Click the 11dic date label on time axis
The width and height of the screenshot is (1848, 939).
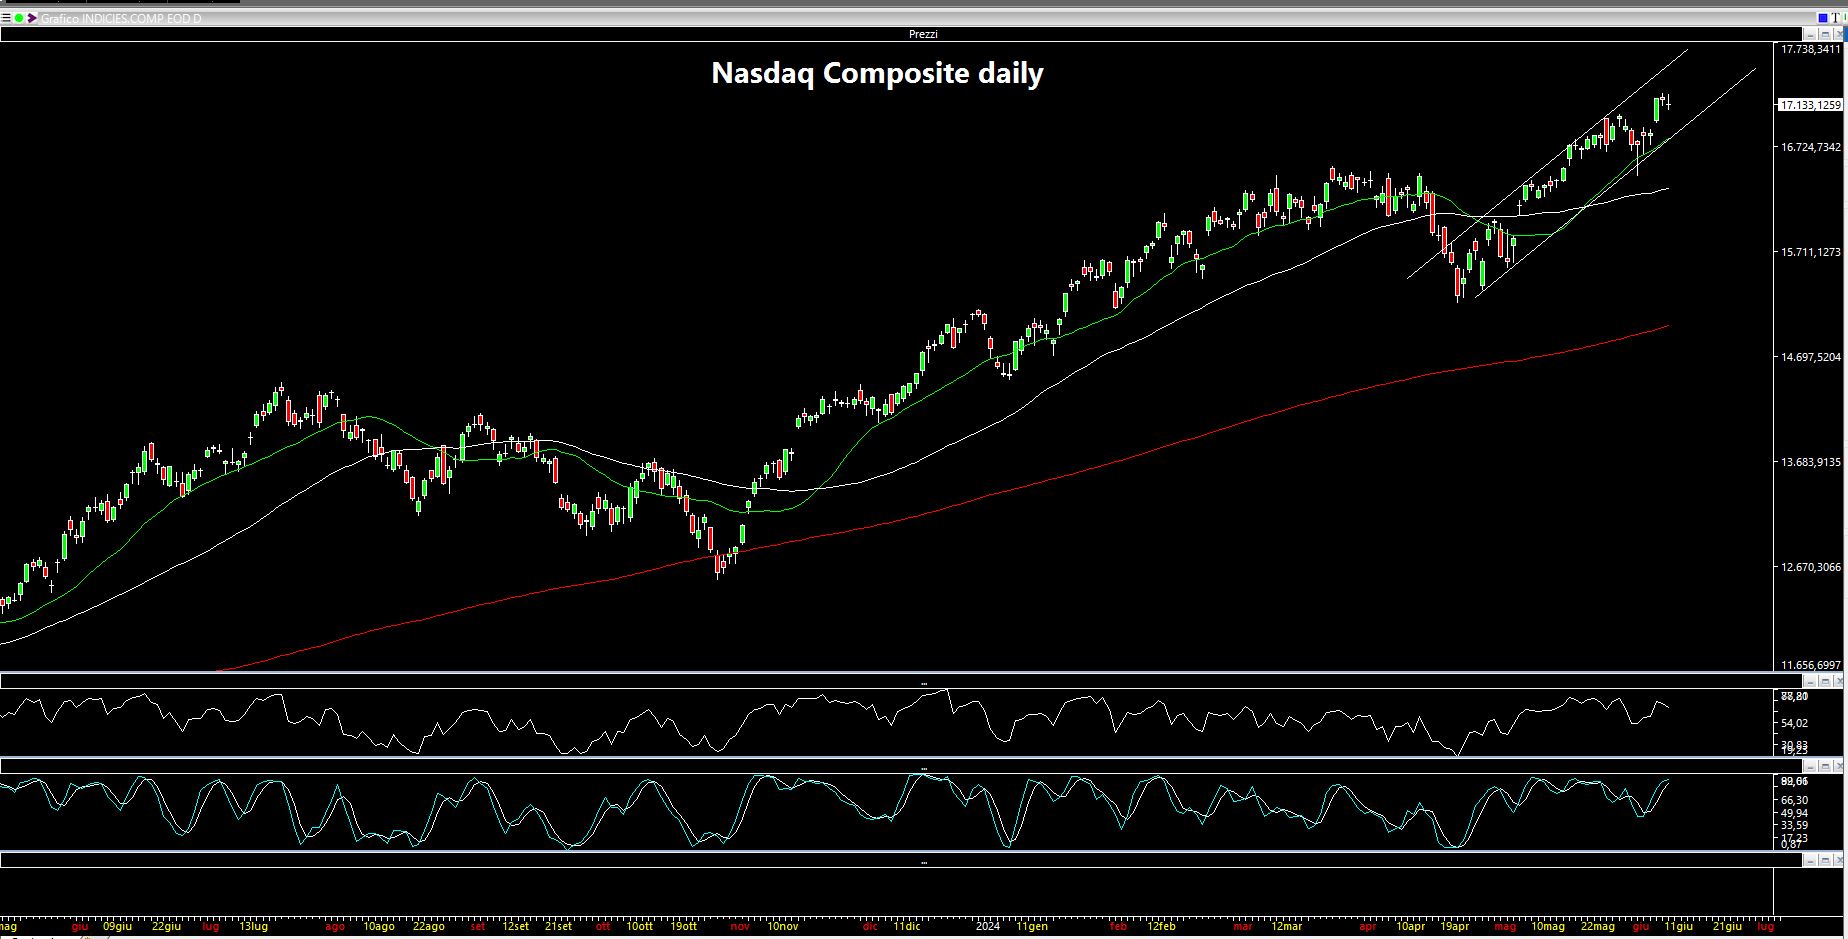[907, 926]
